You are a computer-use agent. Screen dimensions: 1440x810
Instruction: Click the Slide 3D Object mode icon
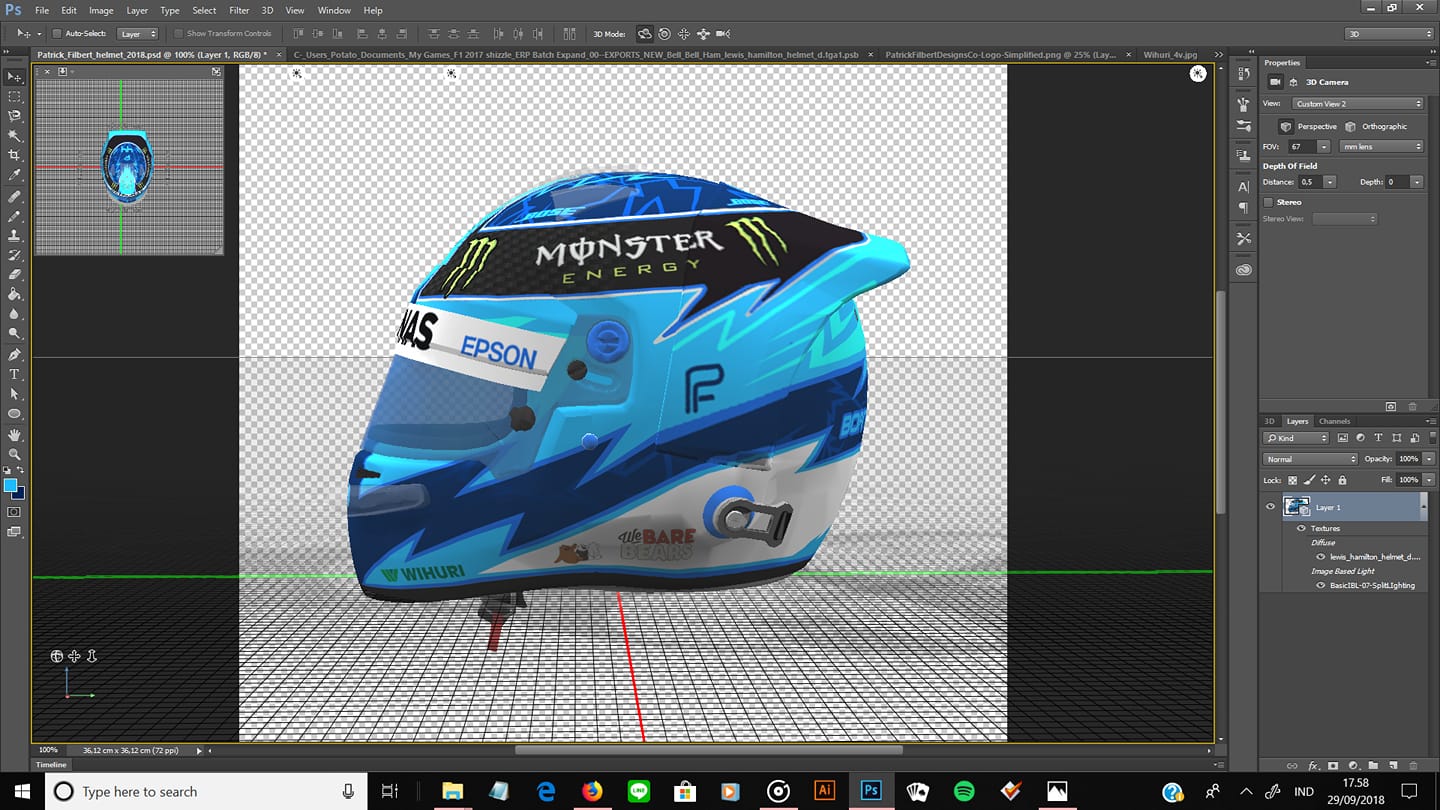click(703, 34)
